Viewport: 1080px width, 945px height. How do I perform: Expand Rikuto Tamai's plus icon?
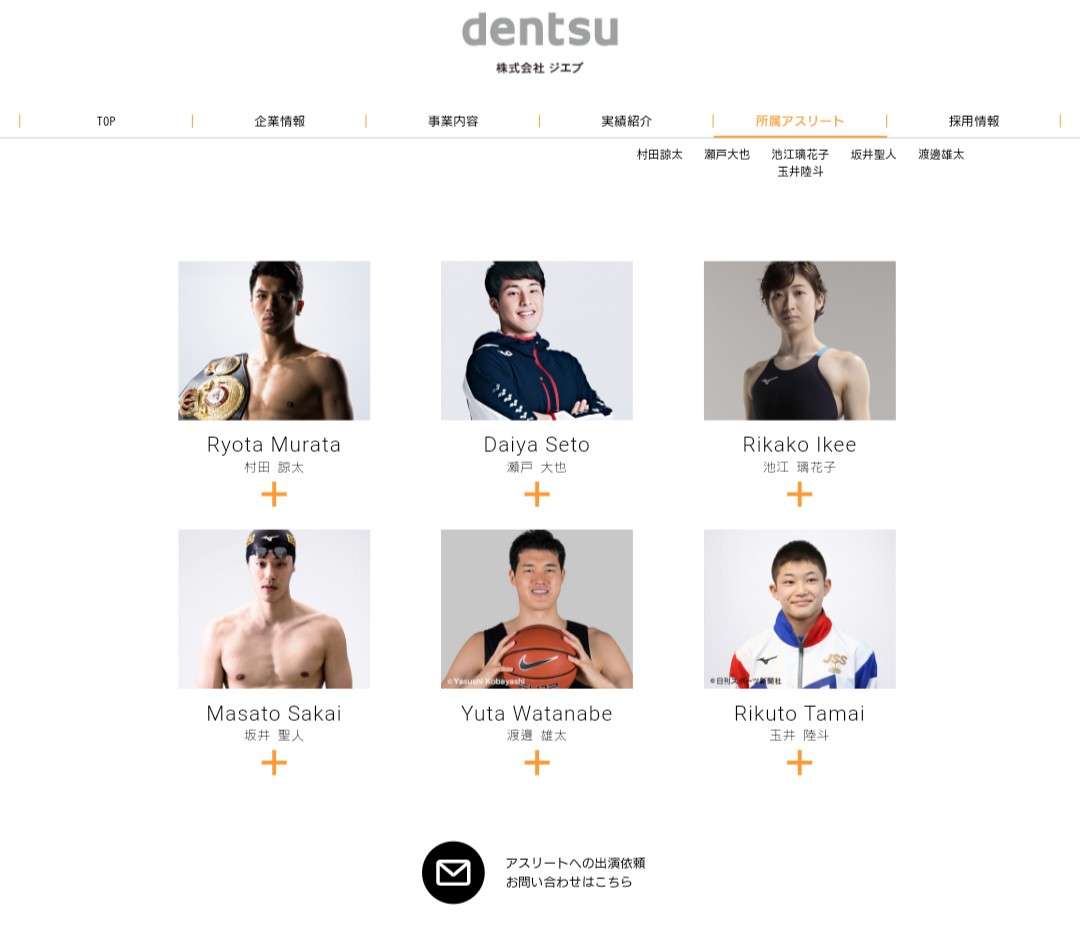(x=799, y=762)
